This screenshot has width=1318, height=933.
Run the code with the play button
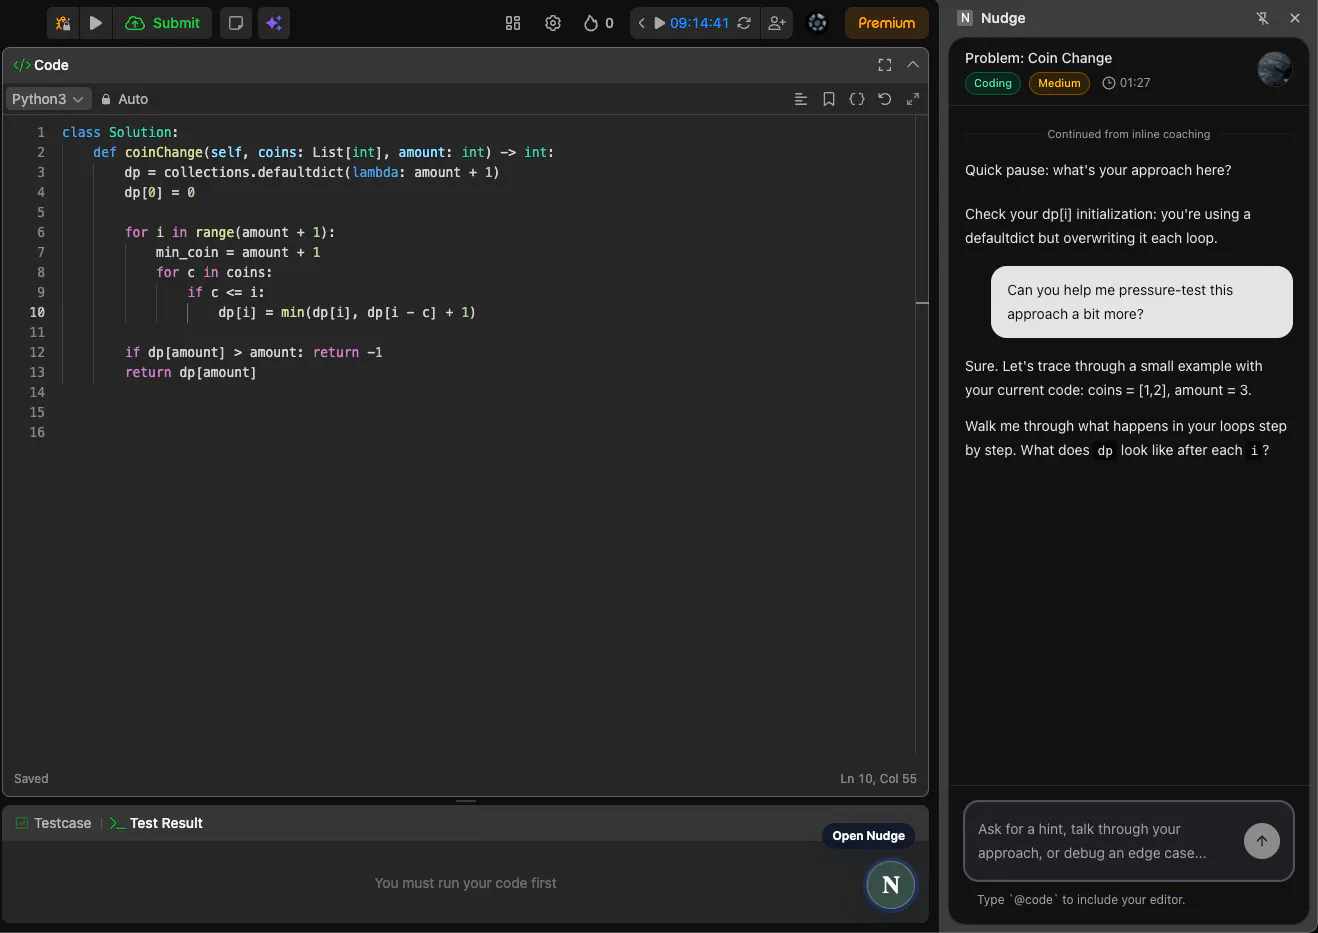coord(96,23)
